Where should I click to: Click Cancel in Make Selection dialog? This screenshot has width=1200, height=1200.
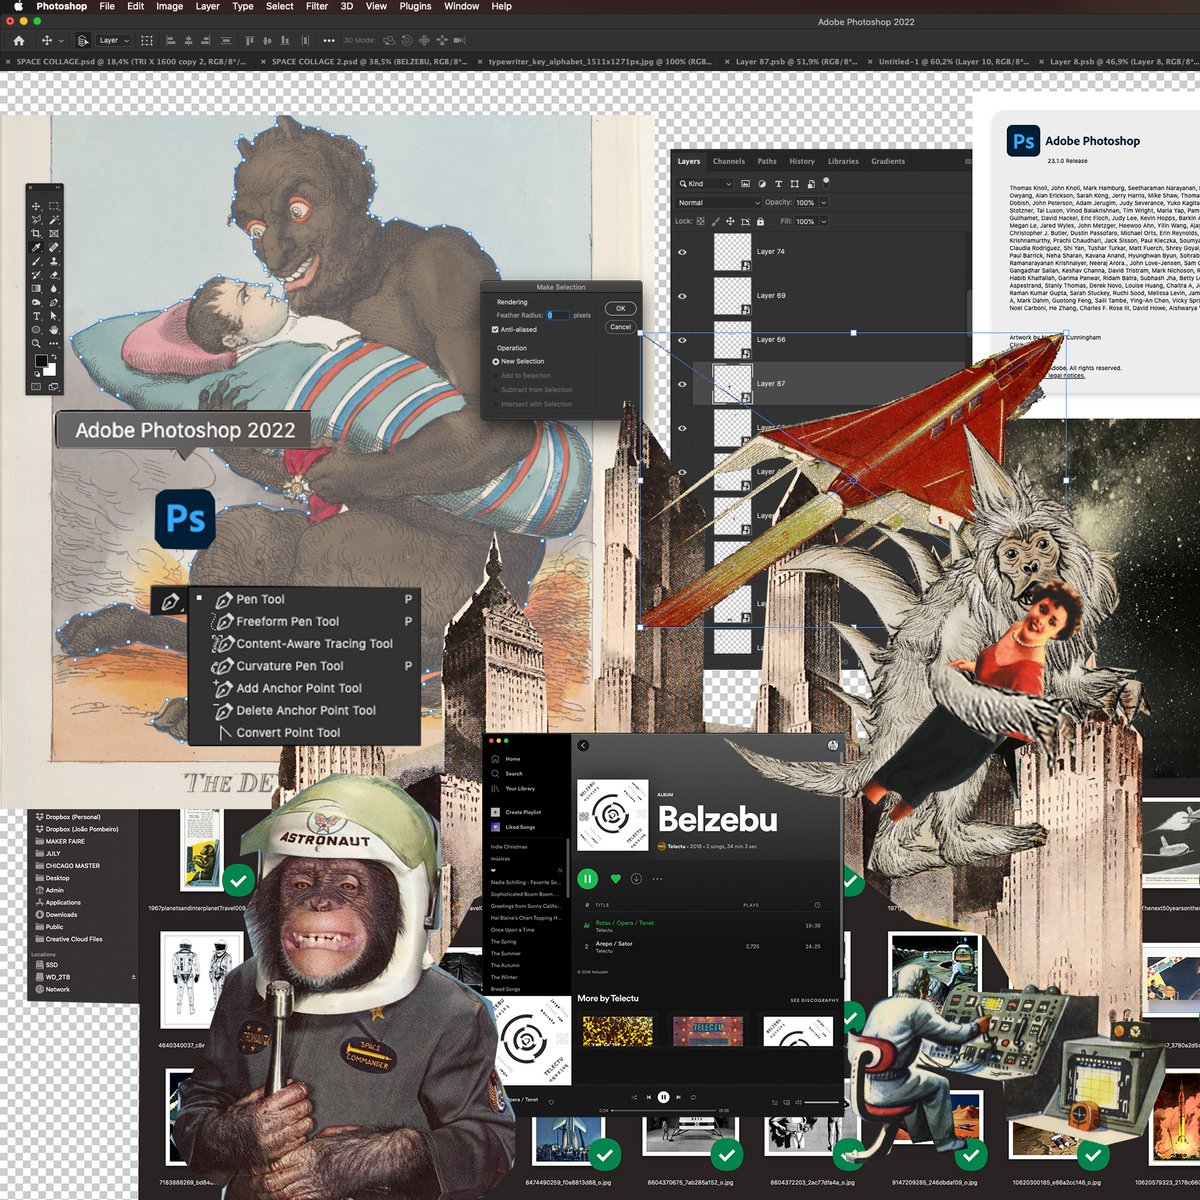(620, 327)
